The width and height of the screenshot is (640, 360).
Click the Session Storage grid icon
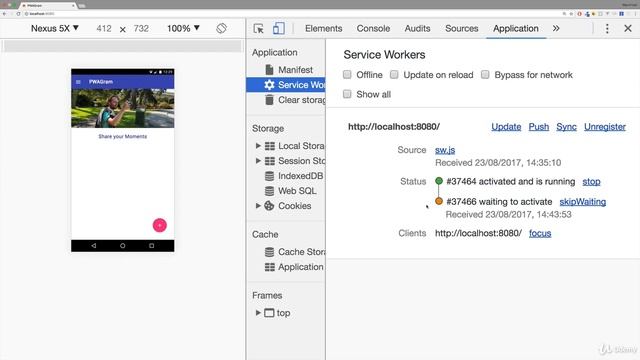coord(269,161)
